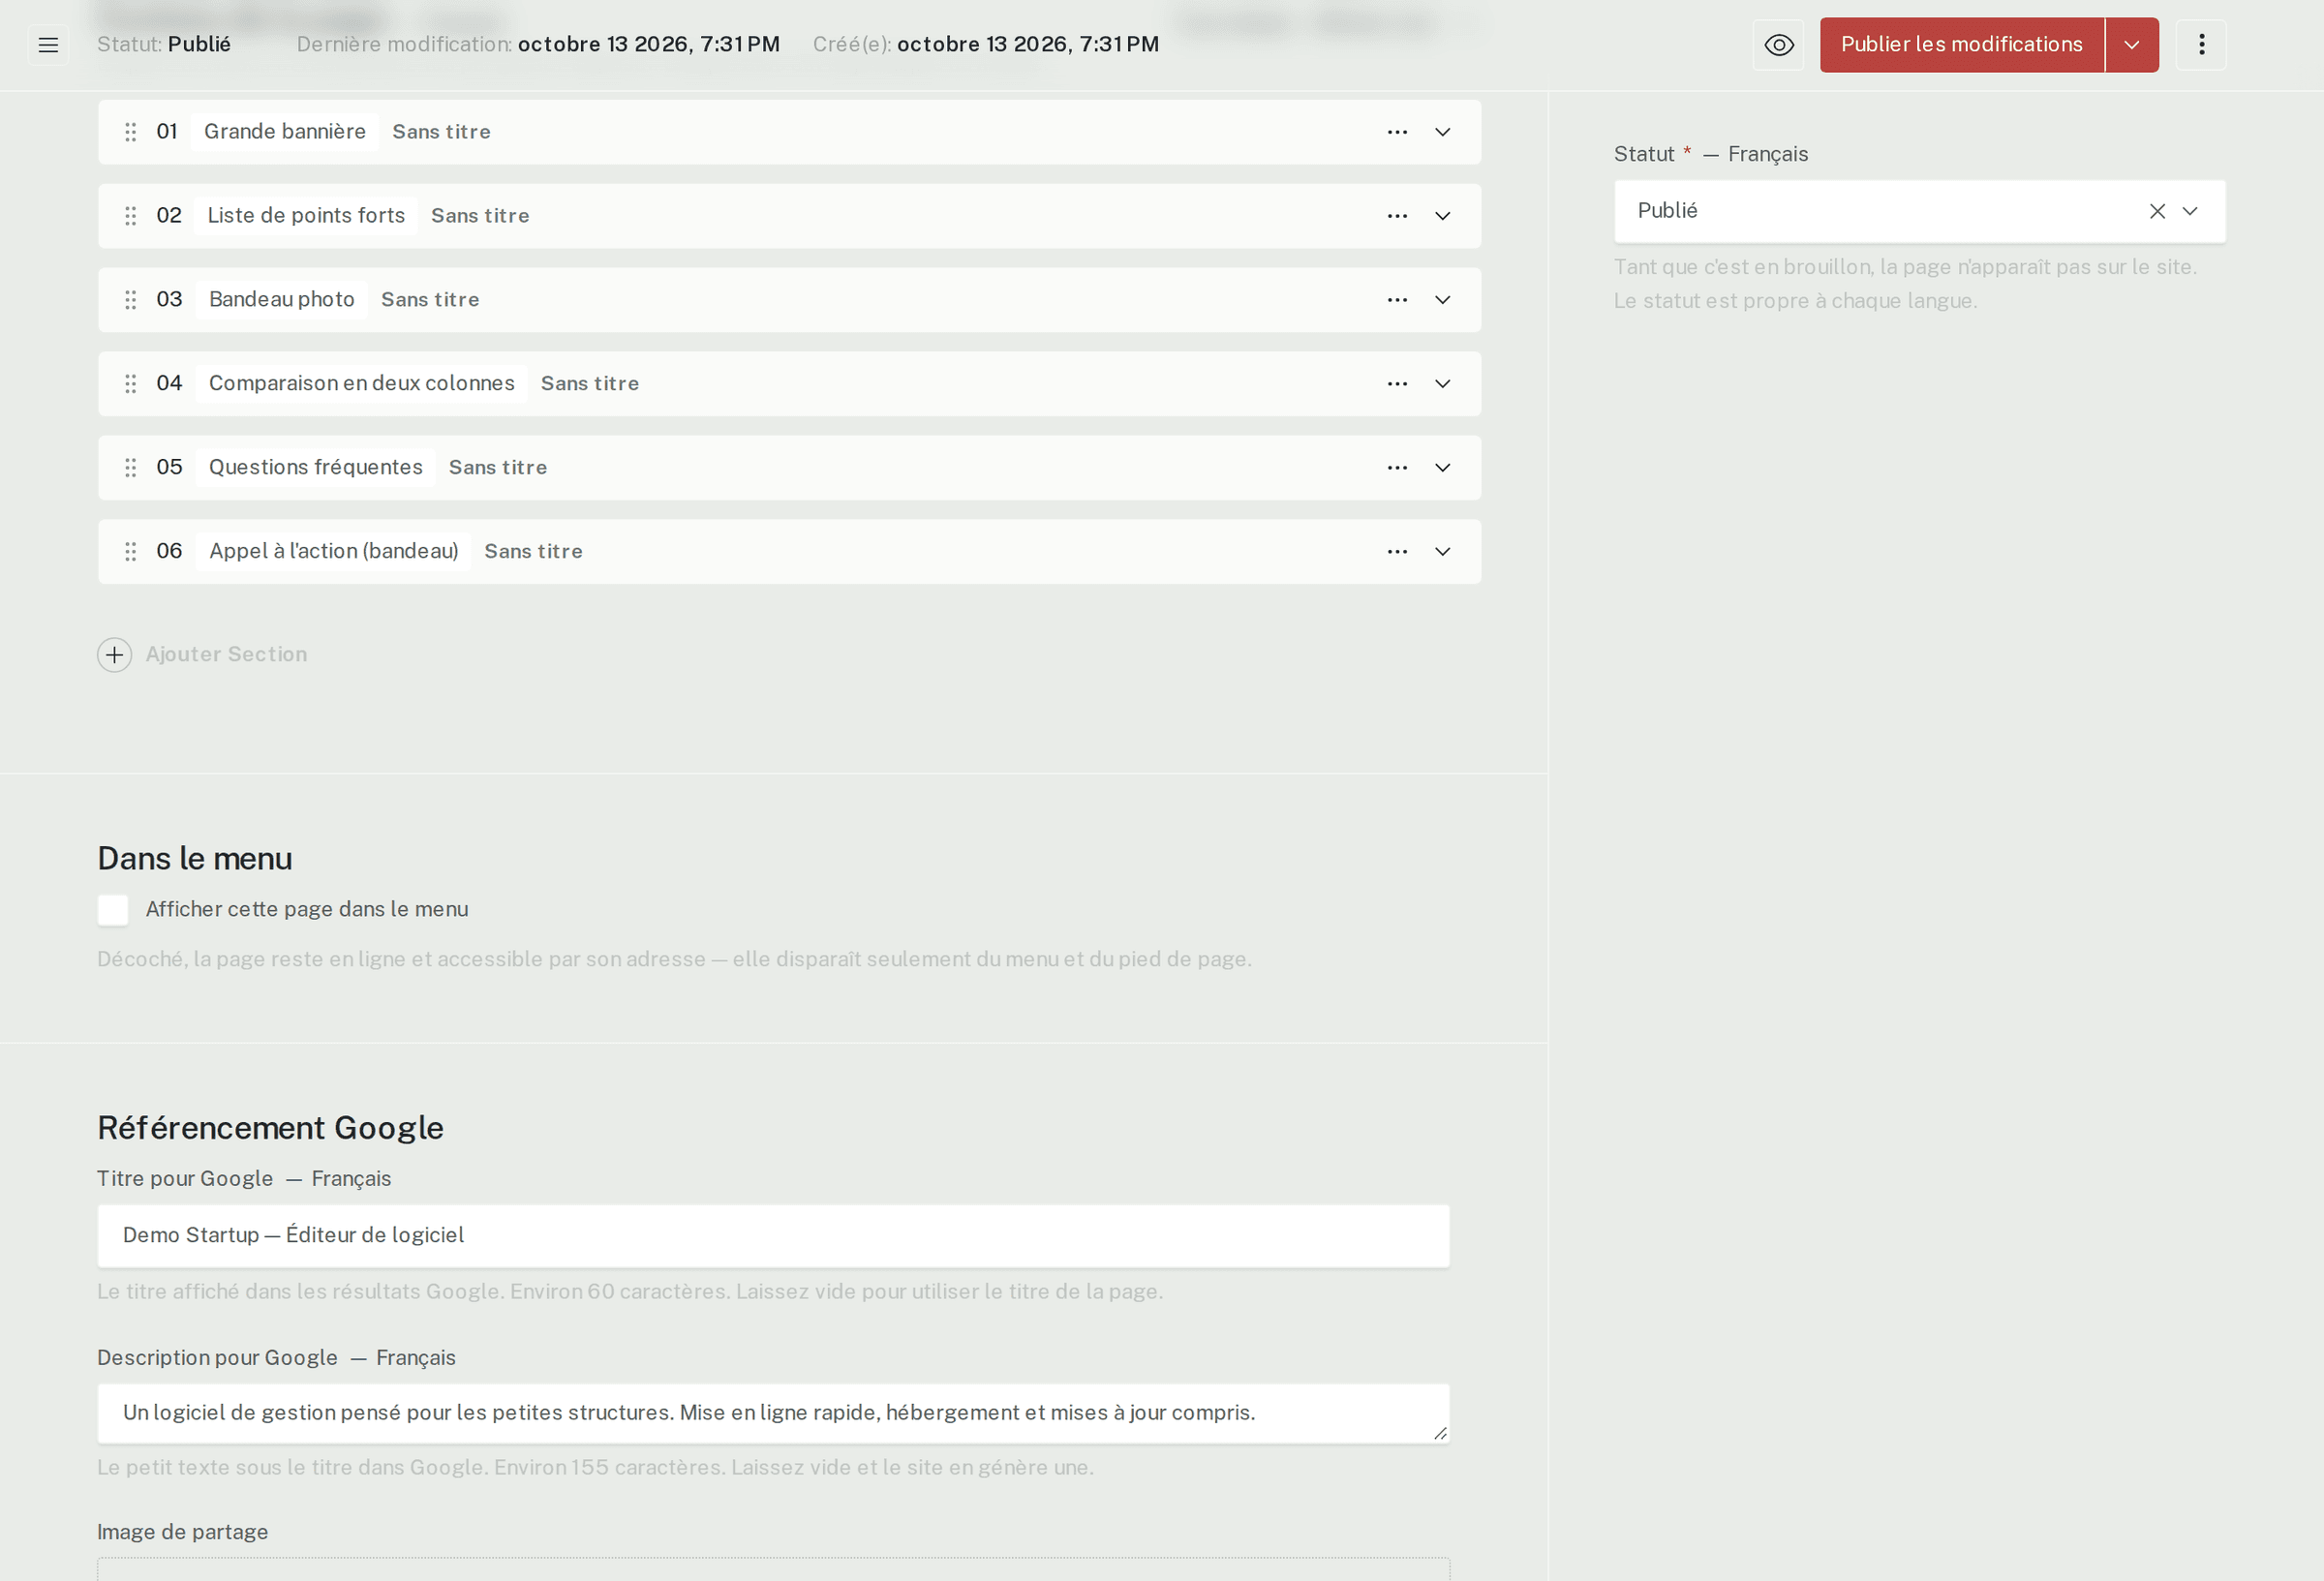Image resolution: width=2324 pixels, height=1581 pixels.
Task: Open the vertical three-dot document menu
Action: (x=2201, y=45)
